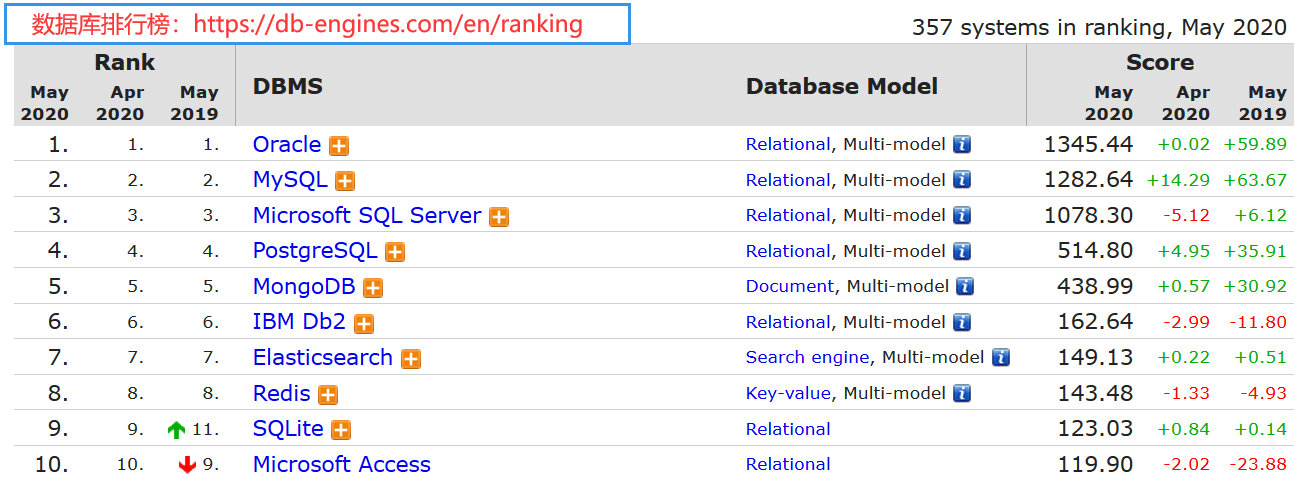This screenshot has width=1305, height=482.
Task: Click the green up arrow for SQLite
Action: 177,430
